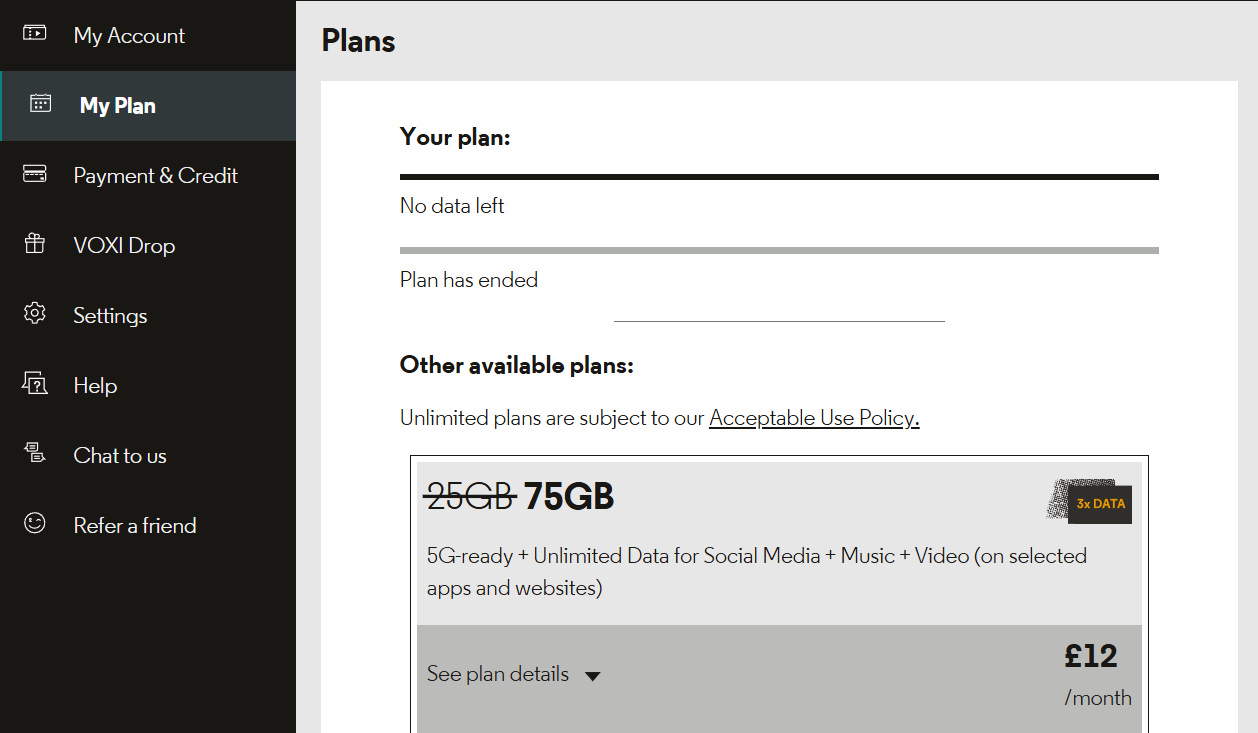Open the Acceptable Use Policy link
This screenshot has height=733, width=1258.
pos(813,418)
